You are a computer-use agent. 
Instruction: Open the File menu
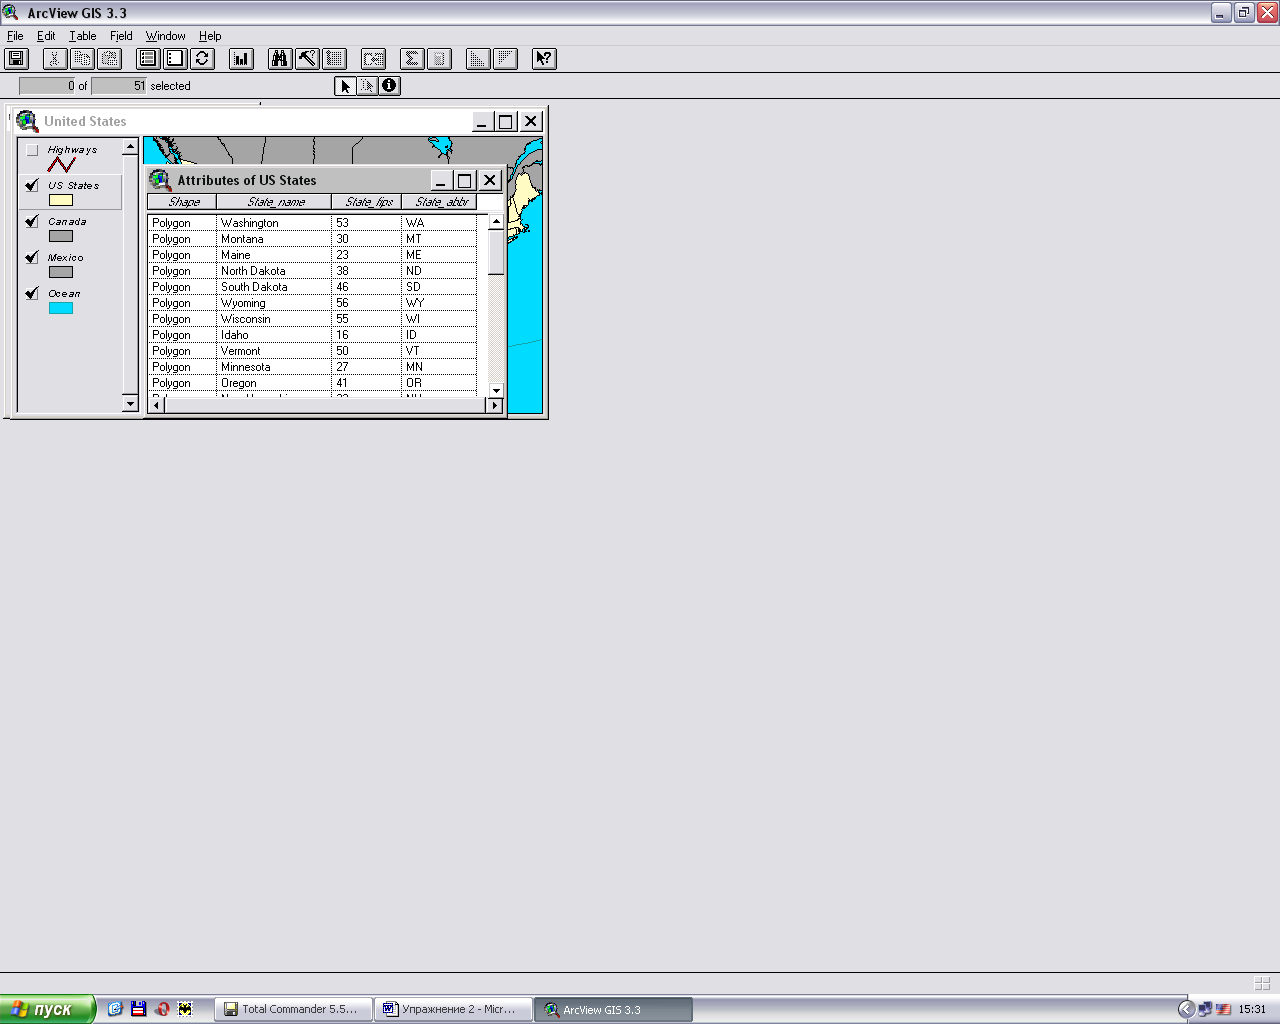pyautogui.click(x=15, y=36)
